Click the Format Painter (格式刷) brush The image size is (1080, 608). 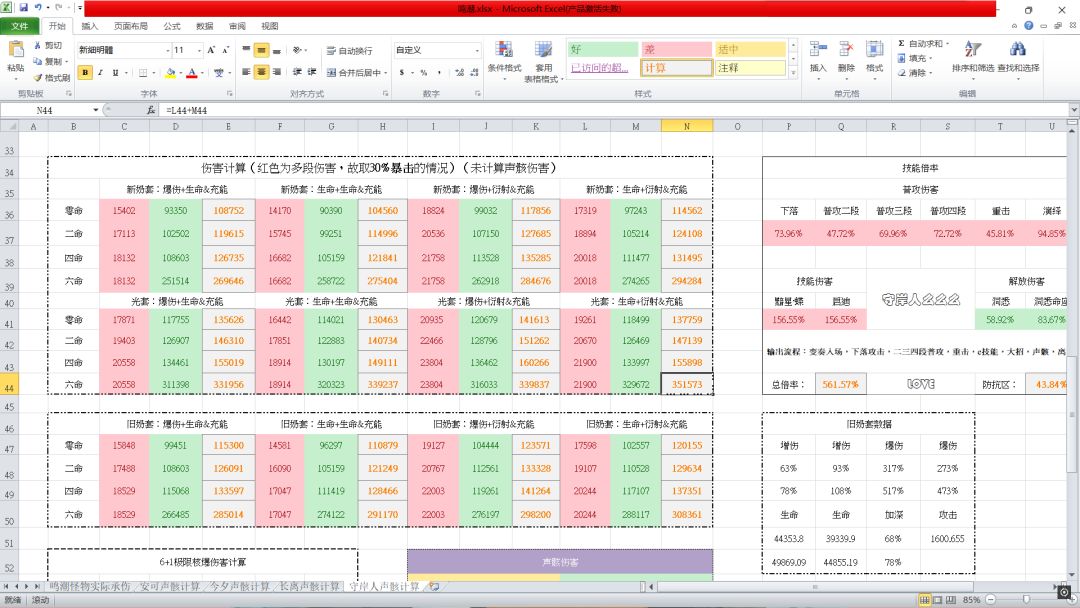coord(37,78)
